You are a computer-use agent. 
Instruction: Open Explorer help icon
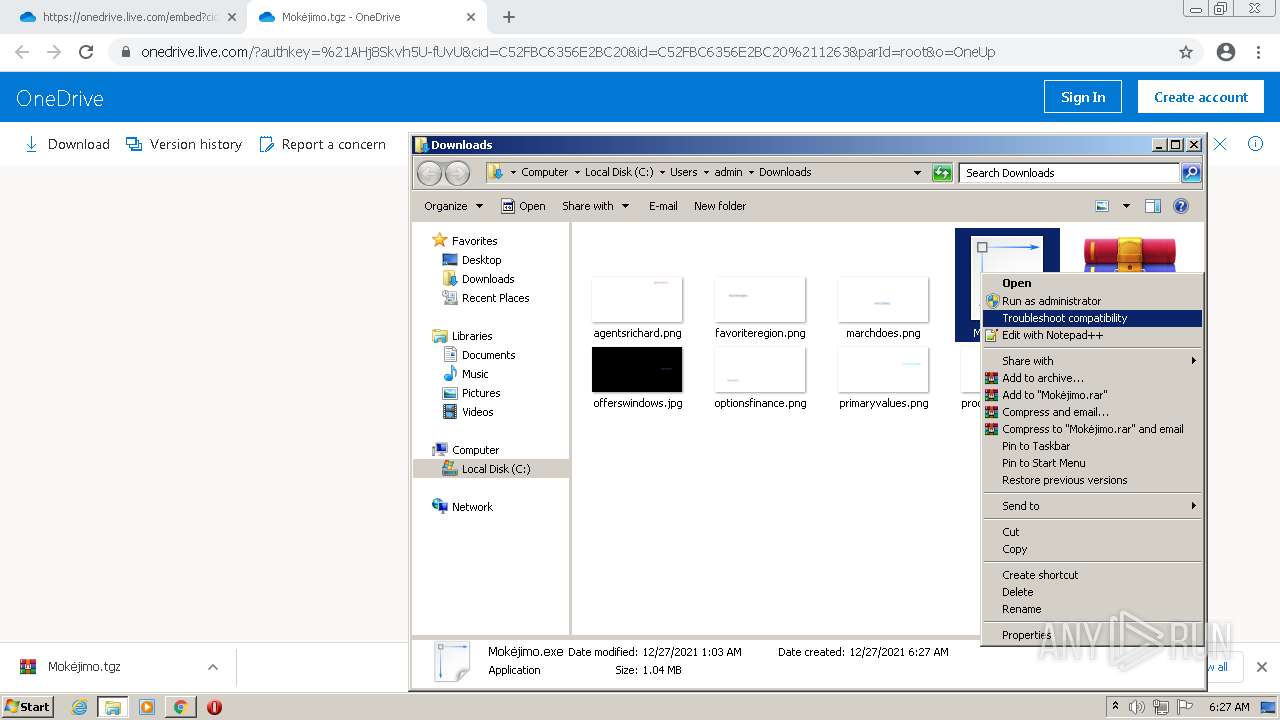[x=1181, y=206]
